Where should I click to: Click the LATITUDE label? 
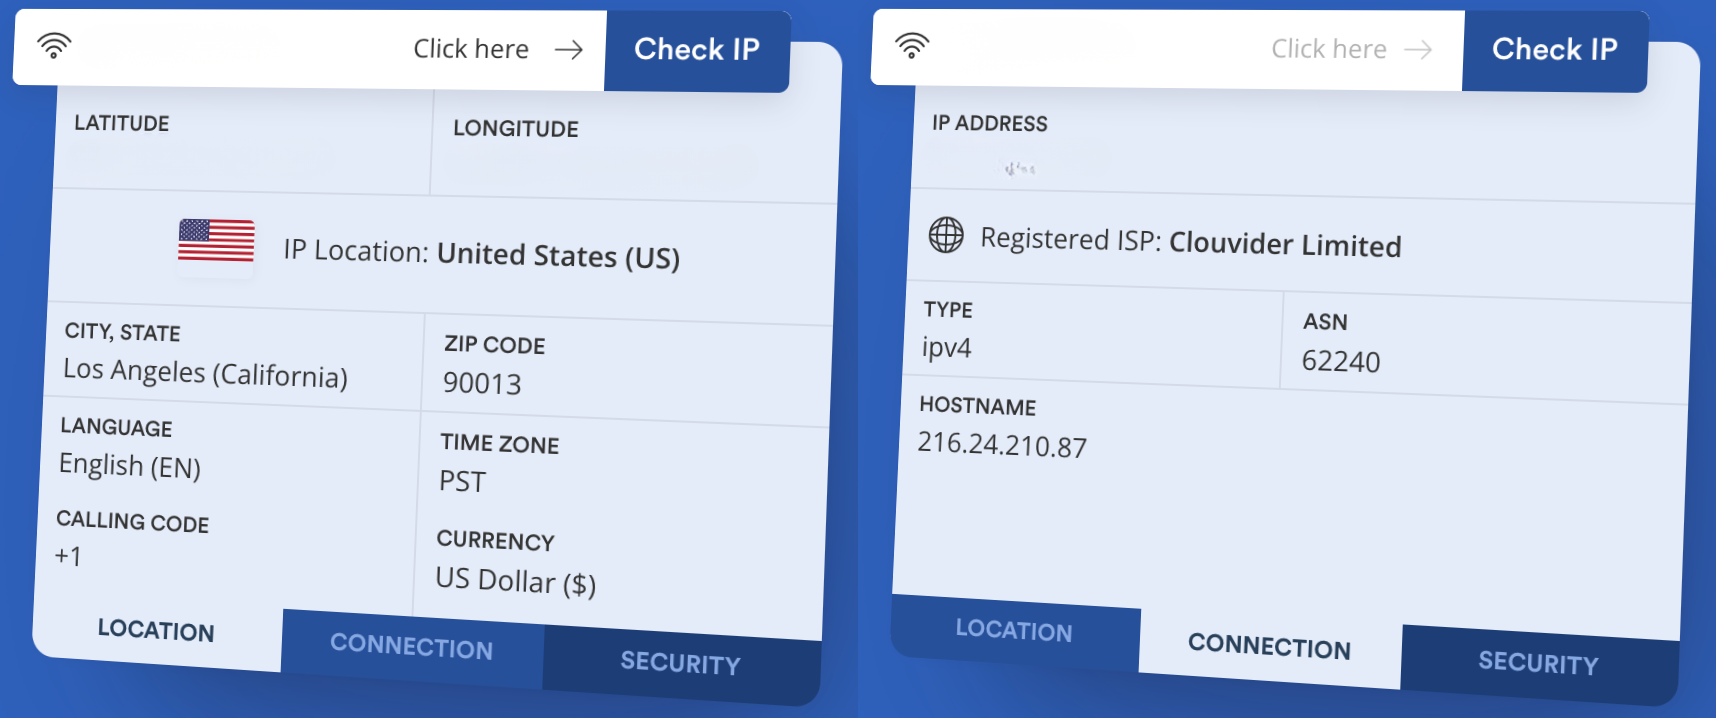(x=122, y=123)
